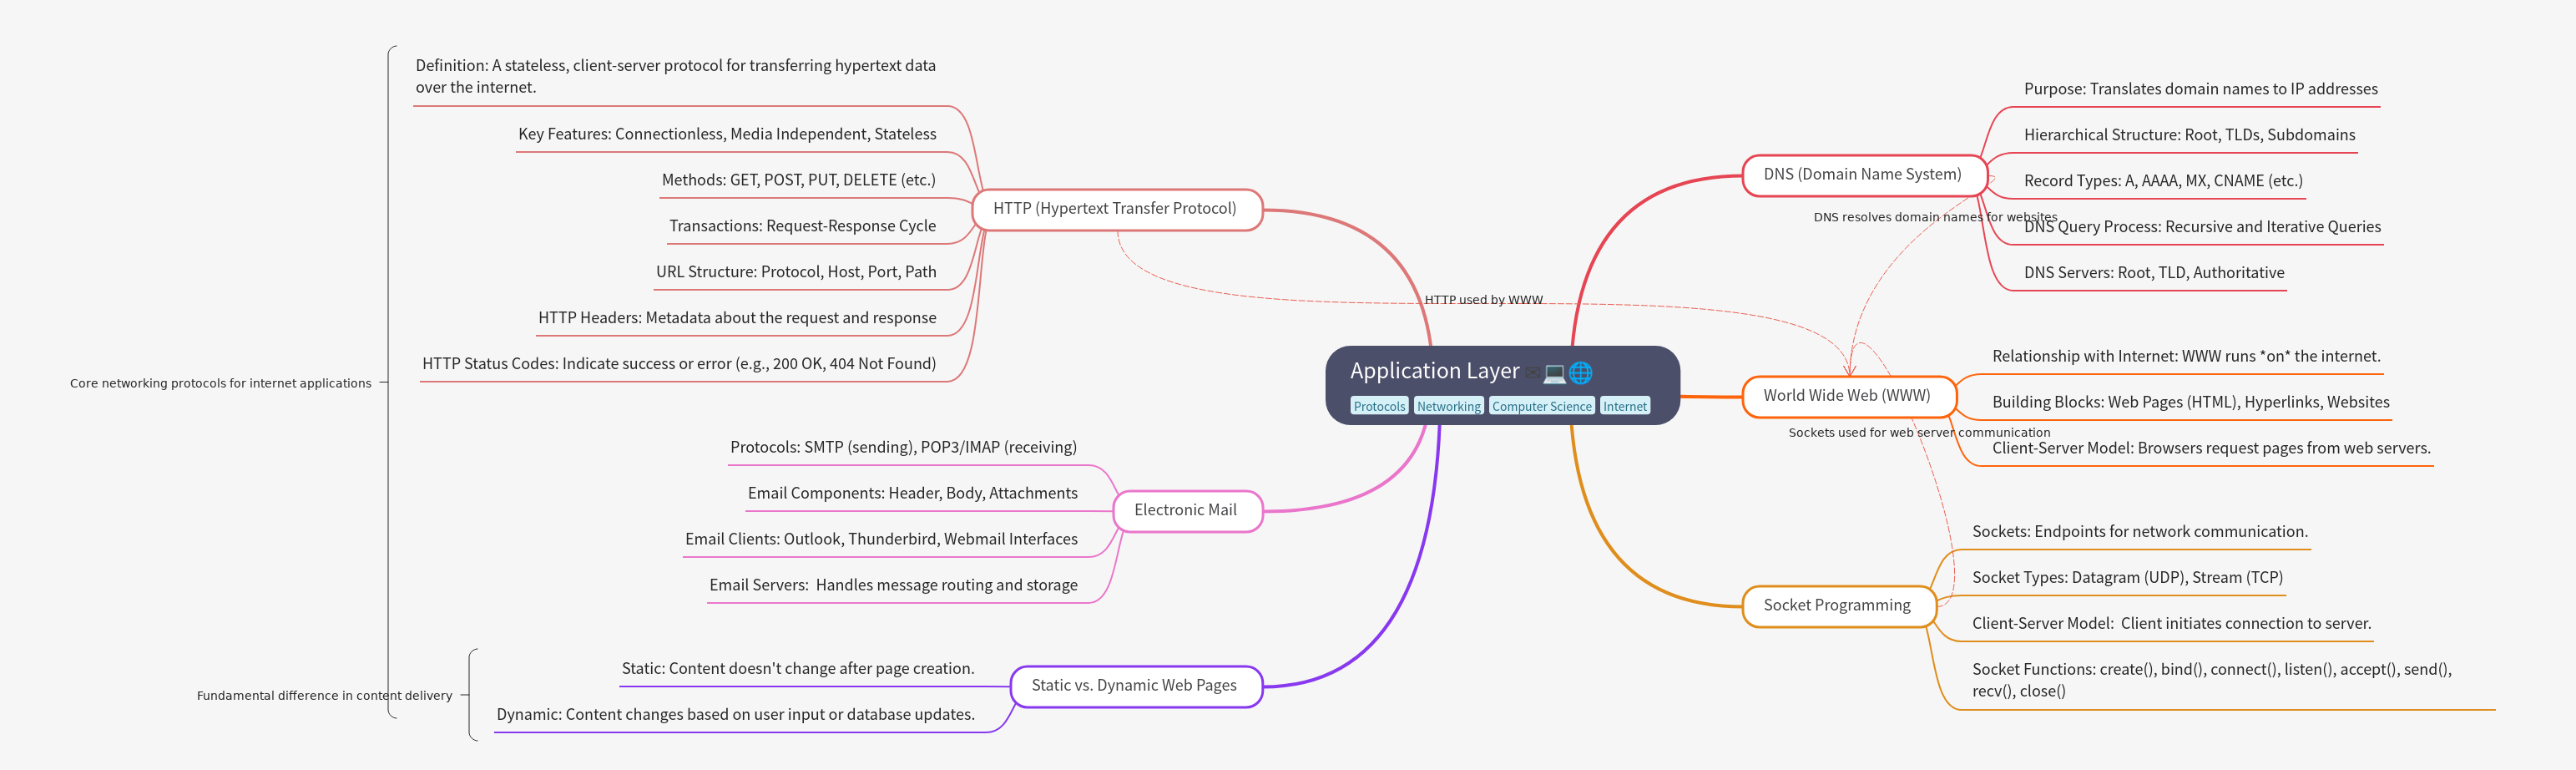Screen dimensions: 2576x770
Task: Click the Computer Science tag
Action: (1541, 406)
